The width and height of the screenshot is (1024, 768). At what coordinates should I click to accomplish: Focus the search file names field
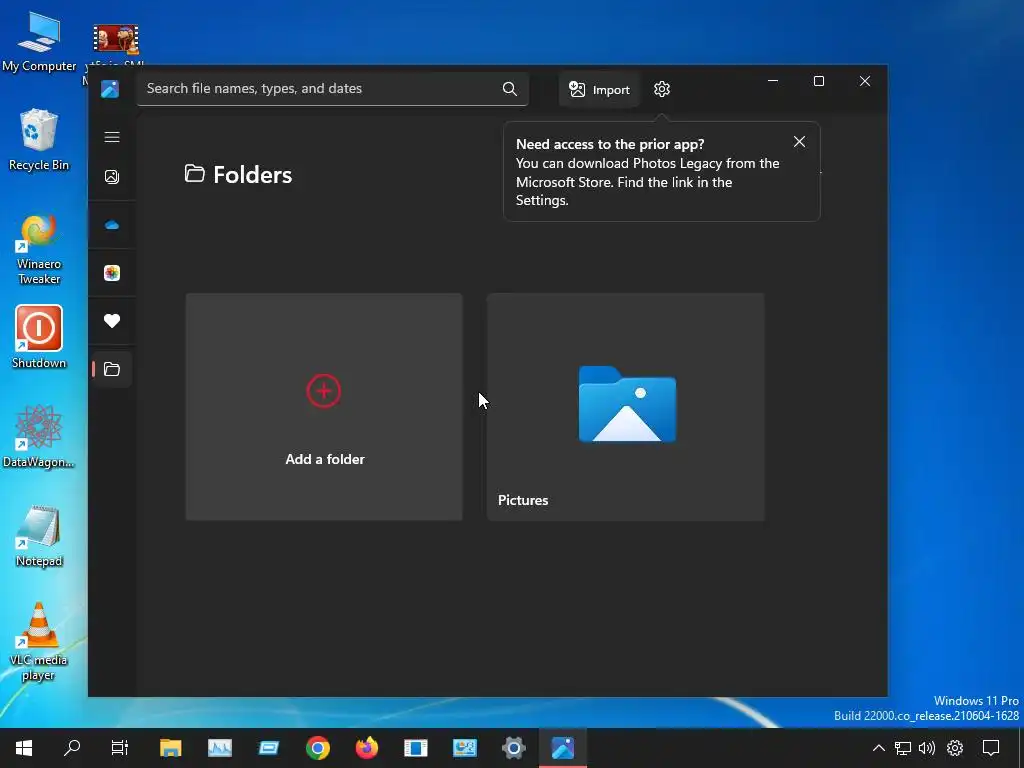coord(332,89)
